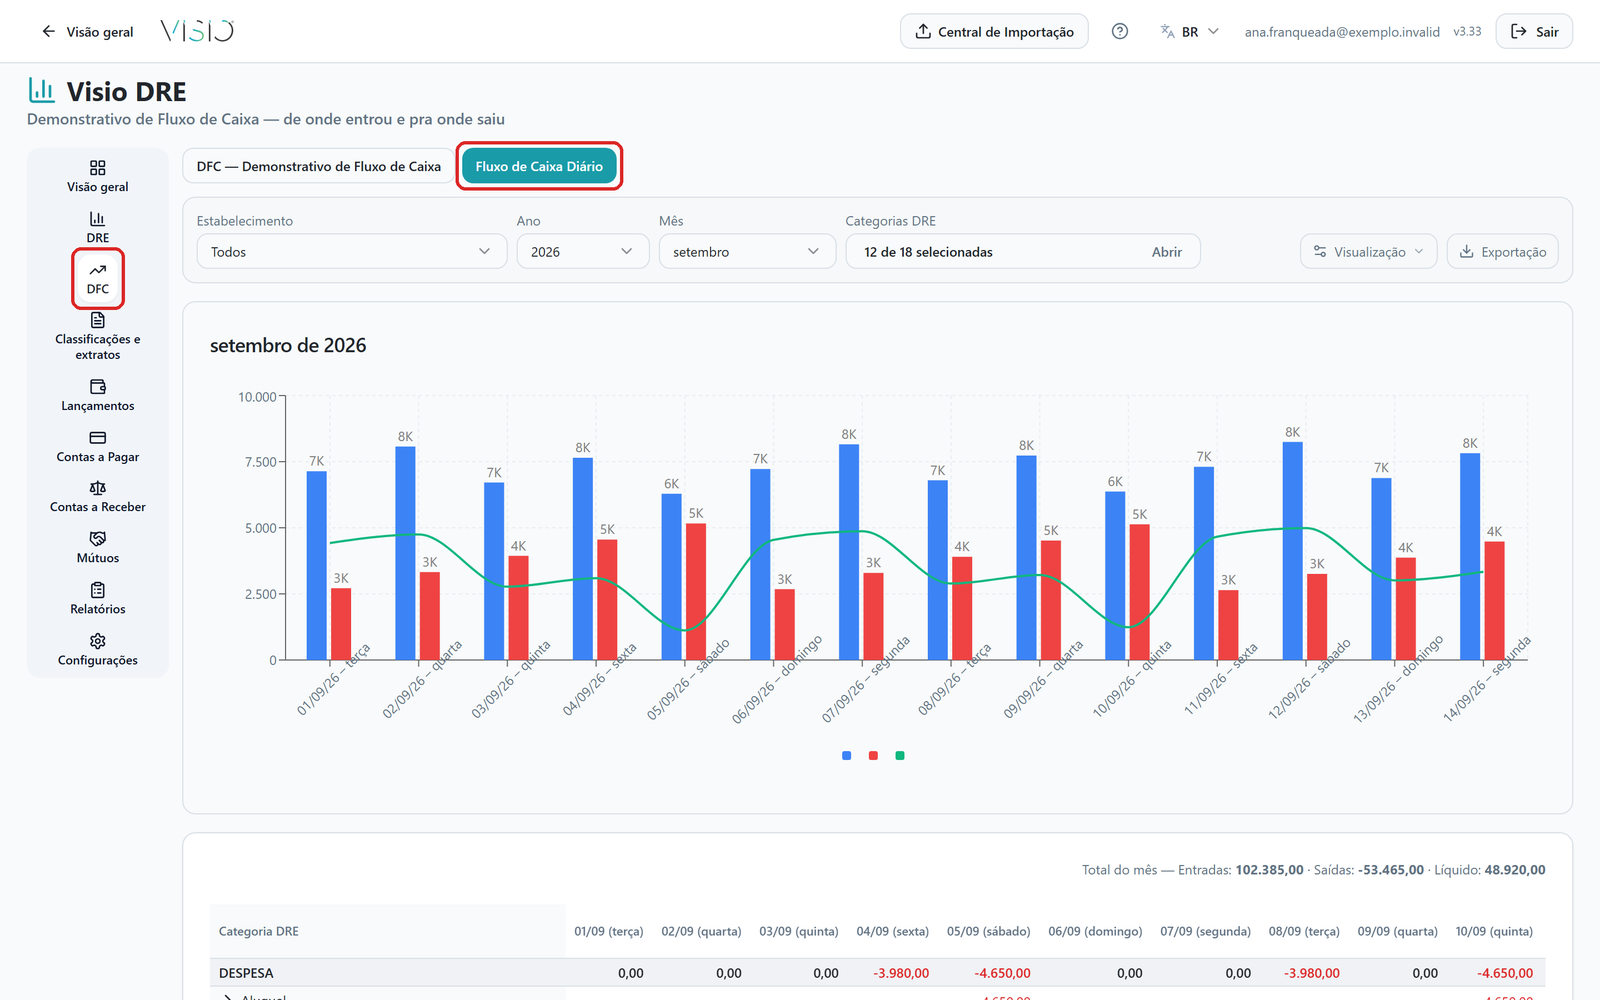The width and height of the screenshot is (1600, 1000).
Task: Click the red legend swatch under the chart
Action: click(x=873, y=756)
